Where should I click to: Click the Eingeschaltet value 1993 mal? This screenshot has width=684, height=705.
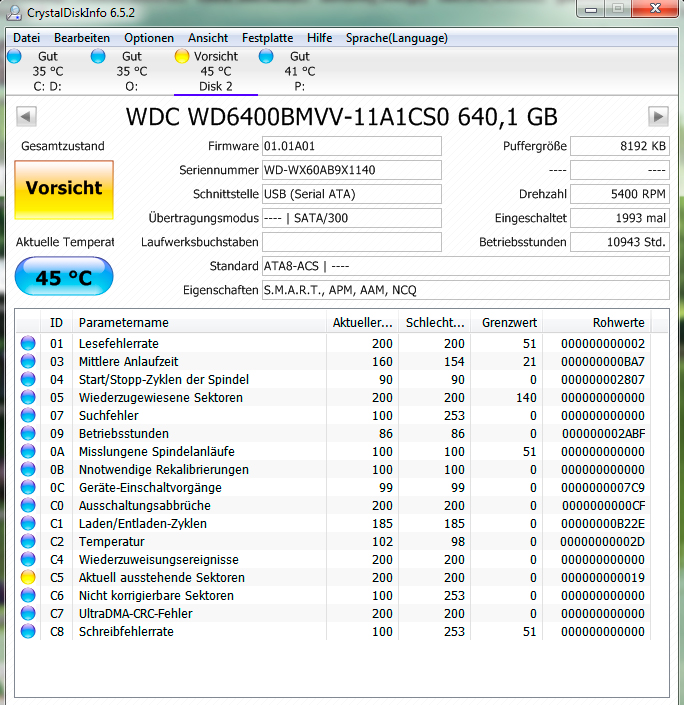pos(620,218)
